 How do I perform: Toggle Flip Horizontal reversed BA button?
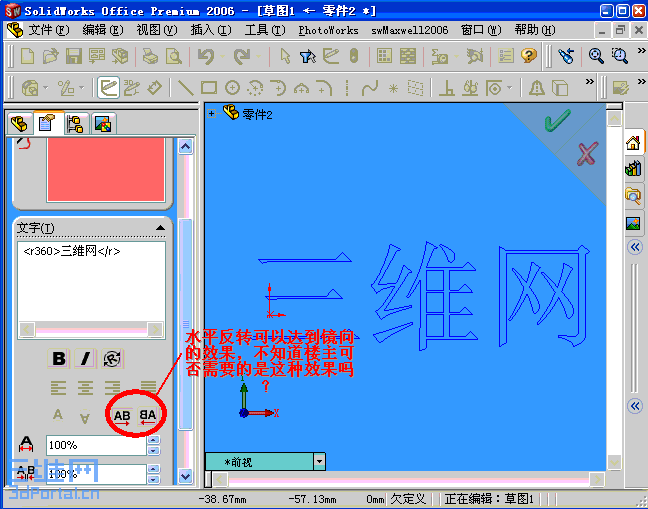148,416
